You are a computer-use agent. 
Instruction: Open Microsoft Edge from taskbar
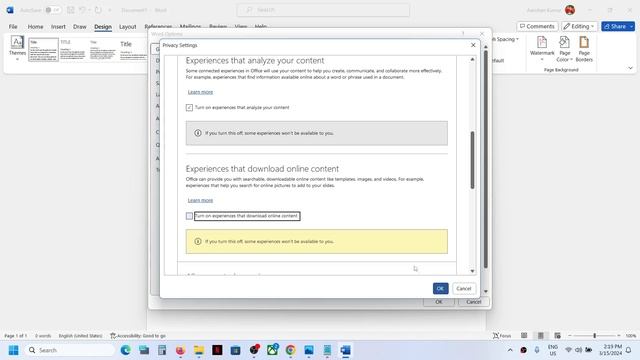[x=125, y=350]
